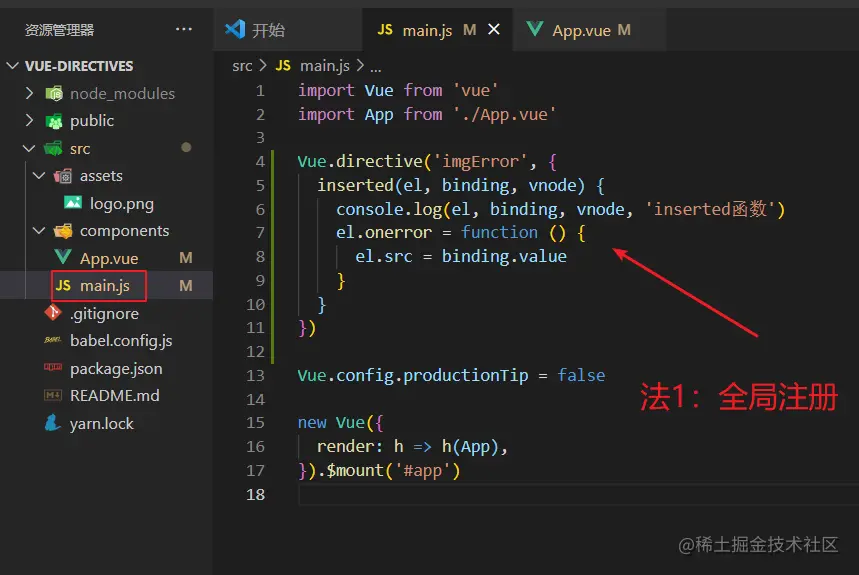The image size is (859, 575).
Task: Click the M status badge on main.js row
Action: click(x=186, y=285)
